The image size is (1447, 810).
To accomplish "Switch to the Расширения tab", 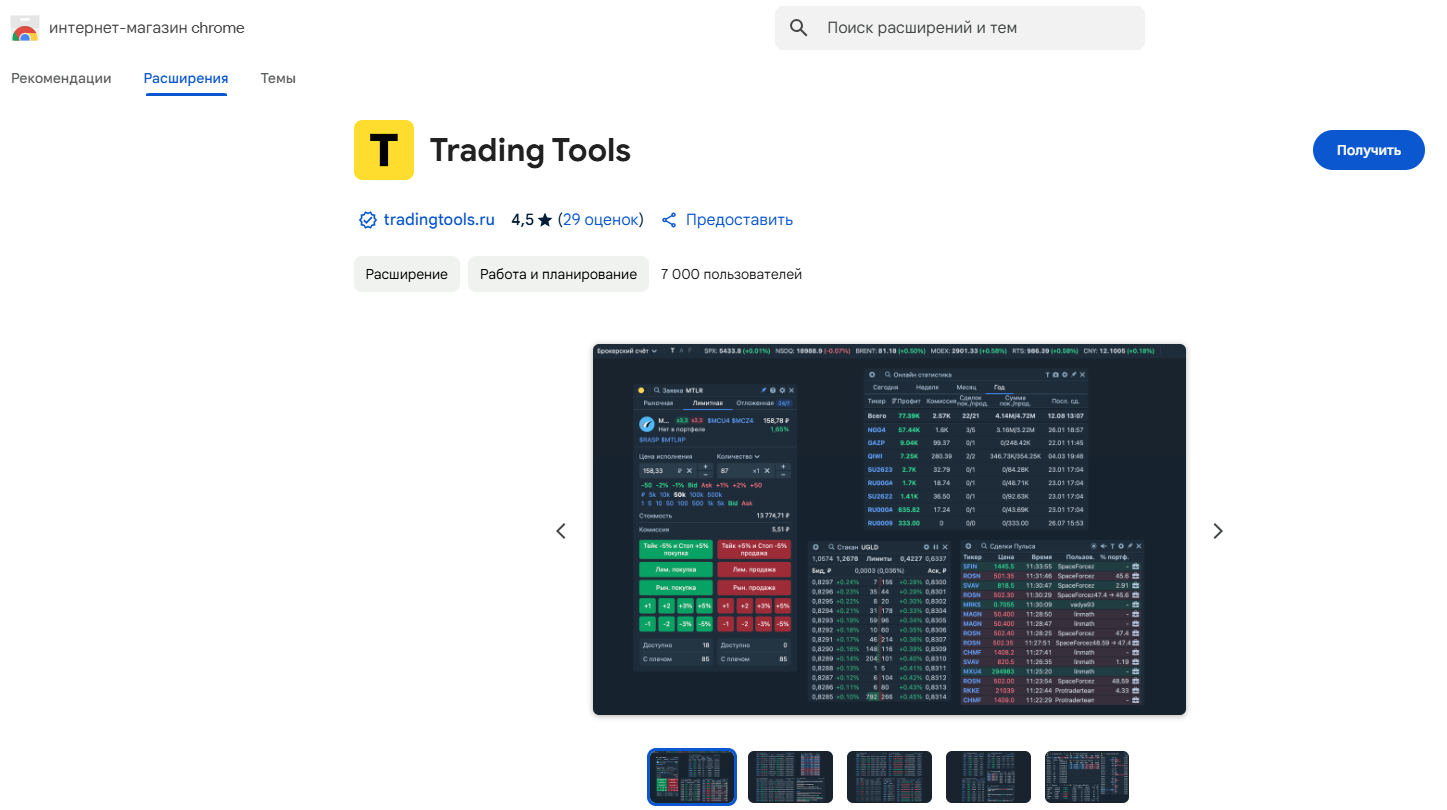I will (186, 78).
